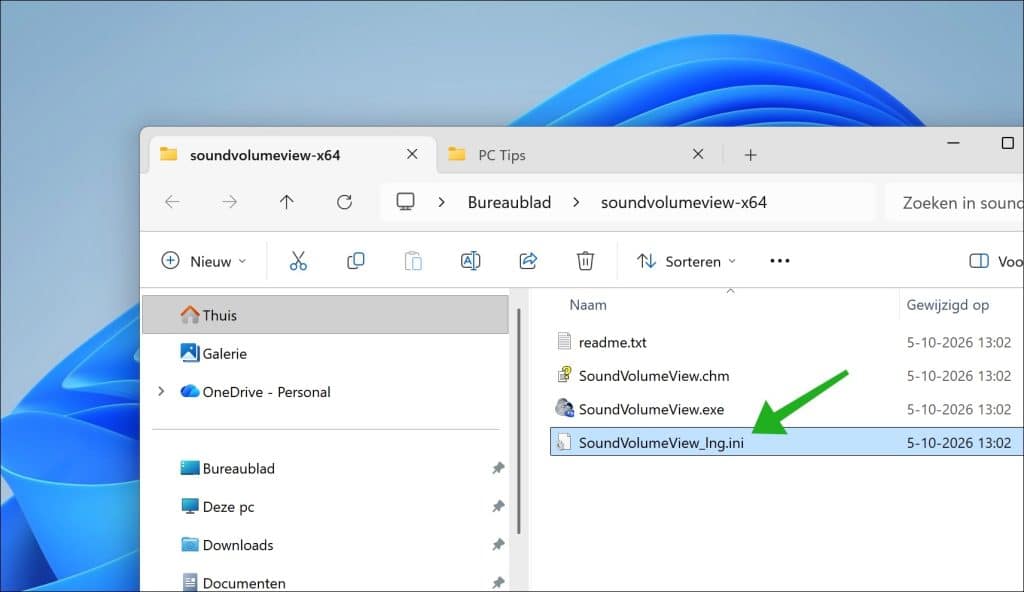Maximize the File Explorer window
1024x592 pixels.
click(1008, 142)
